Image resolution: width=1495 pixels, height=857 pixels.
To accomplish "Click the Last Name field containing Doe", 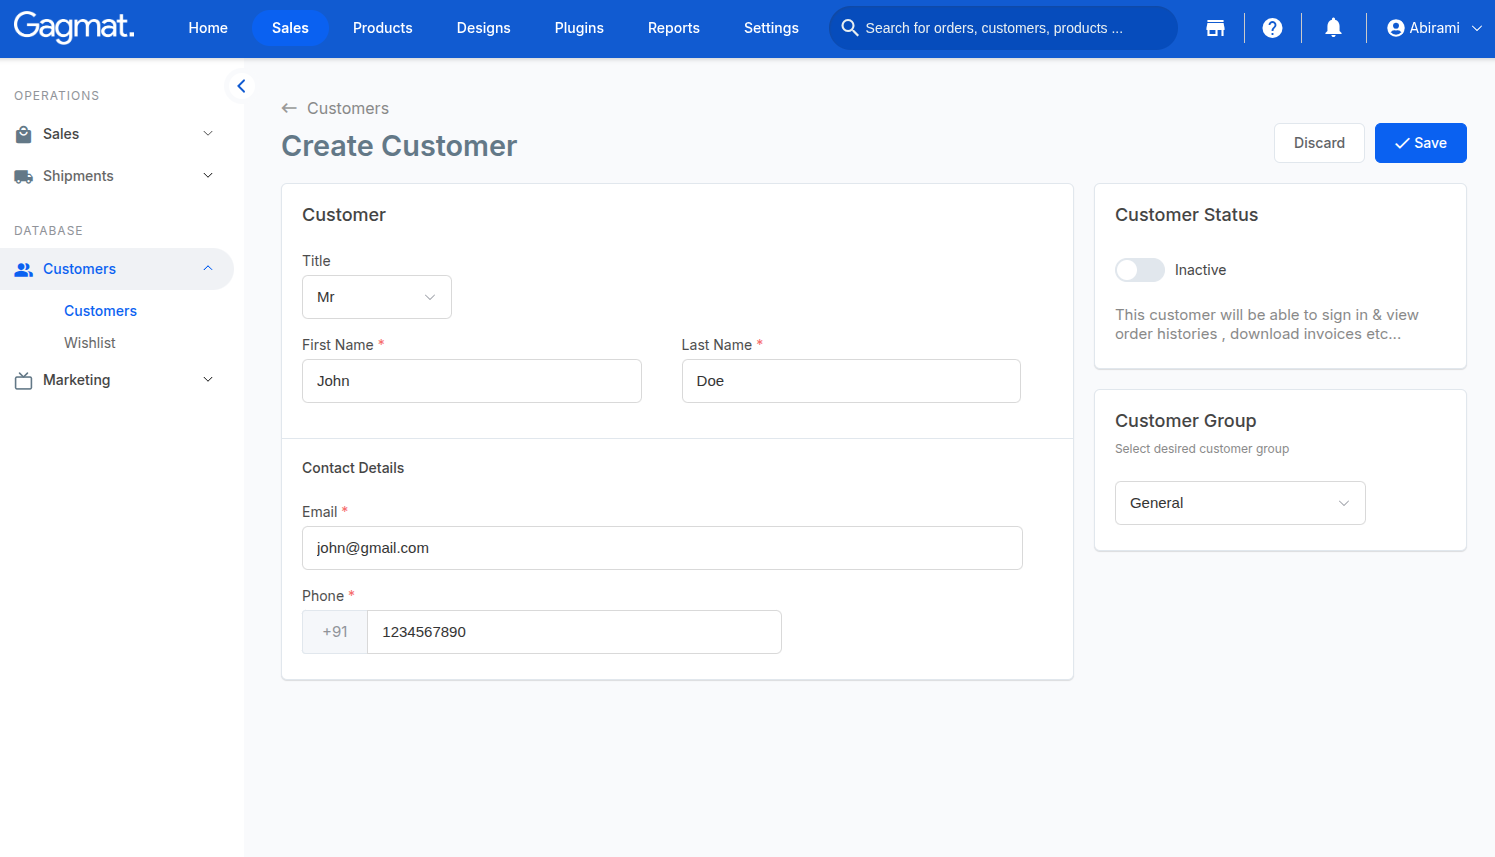I will coord(851,381).
